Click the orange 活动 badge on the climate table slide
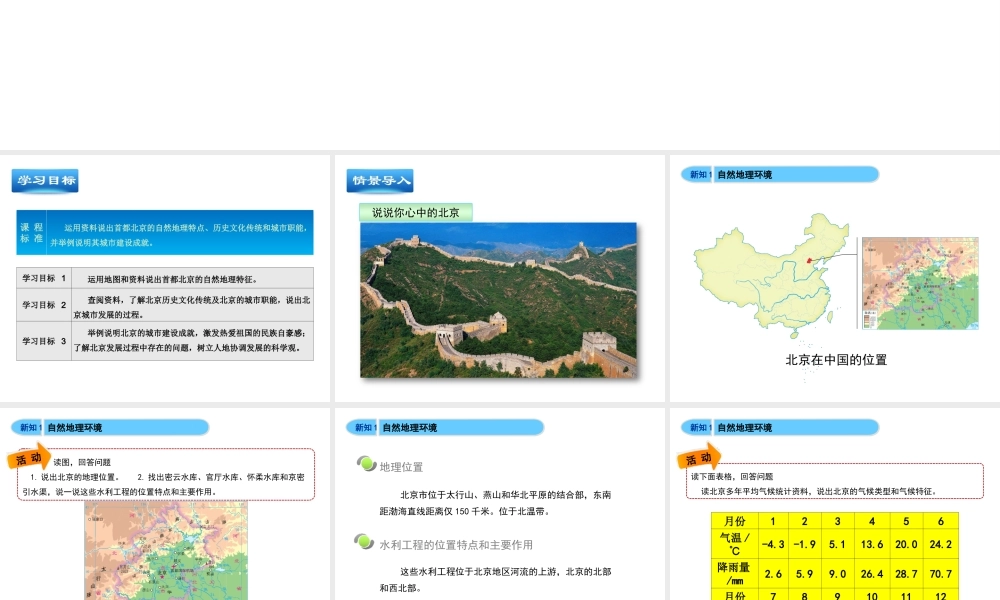The image size is (1000, 600). pos(698,457)
